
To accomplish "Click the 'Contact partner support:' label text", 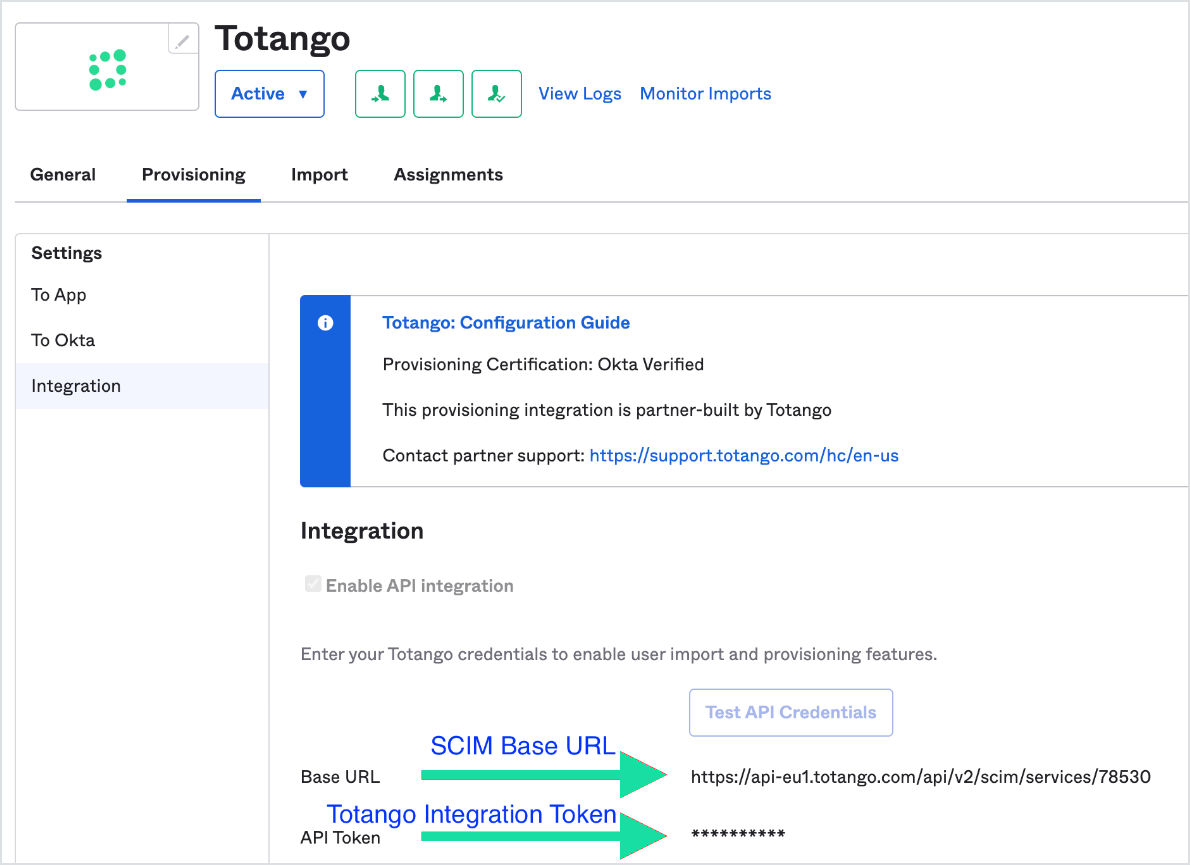I will pyautogui.click(x=483, y=456).
